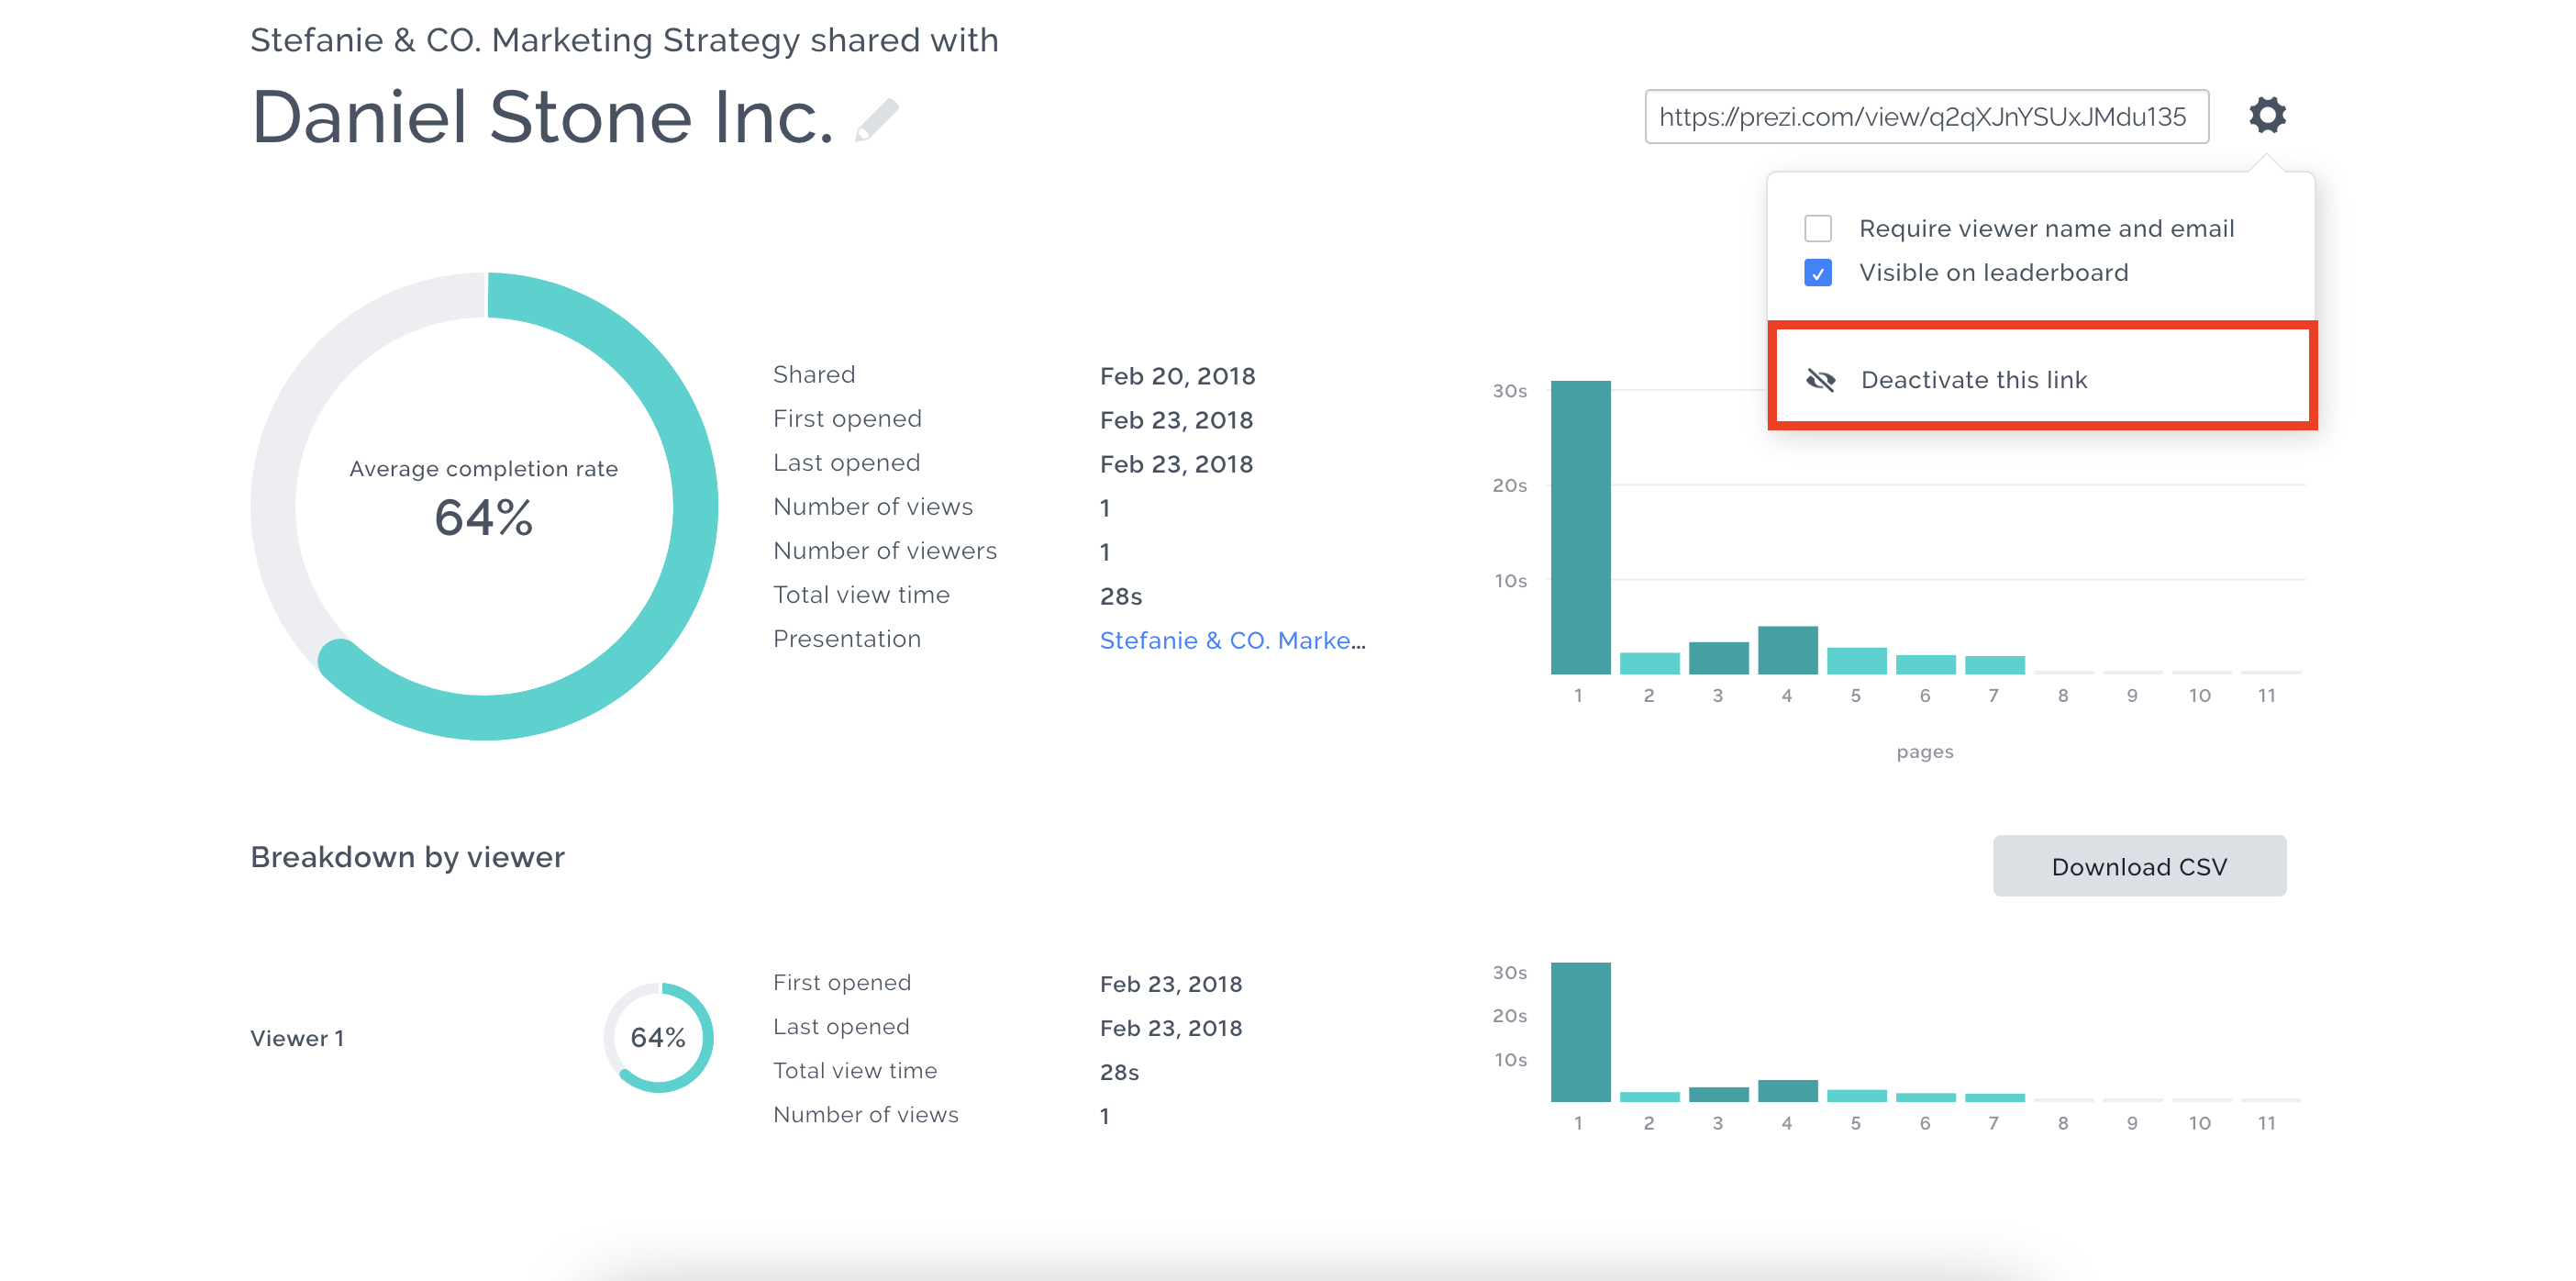The height and width of the screenshot is (1281, 2576).
Task: Select the Viewer 1 row label
Action: pos(297,1038)
